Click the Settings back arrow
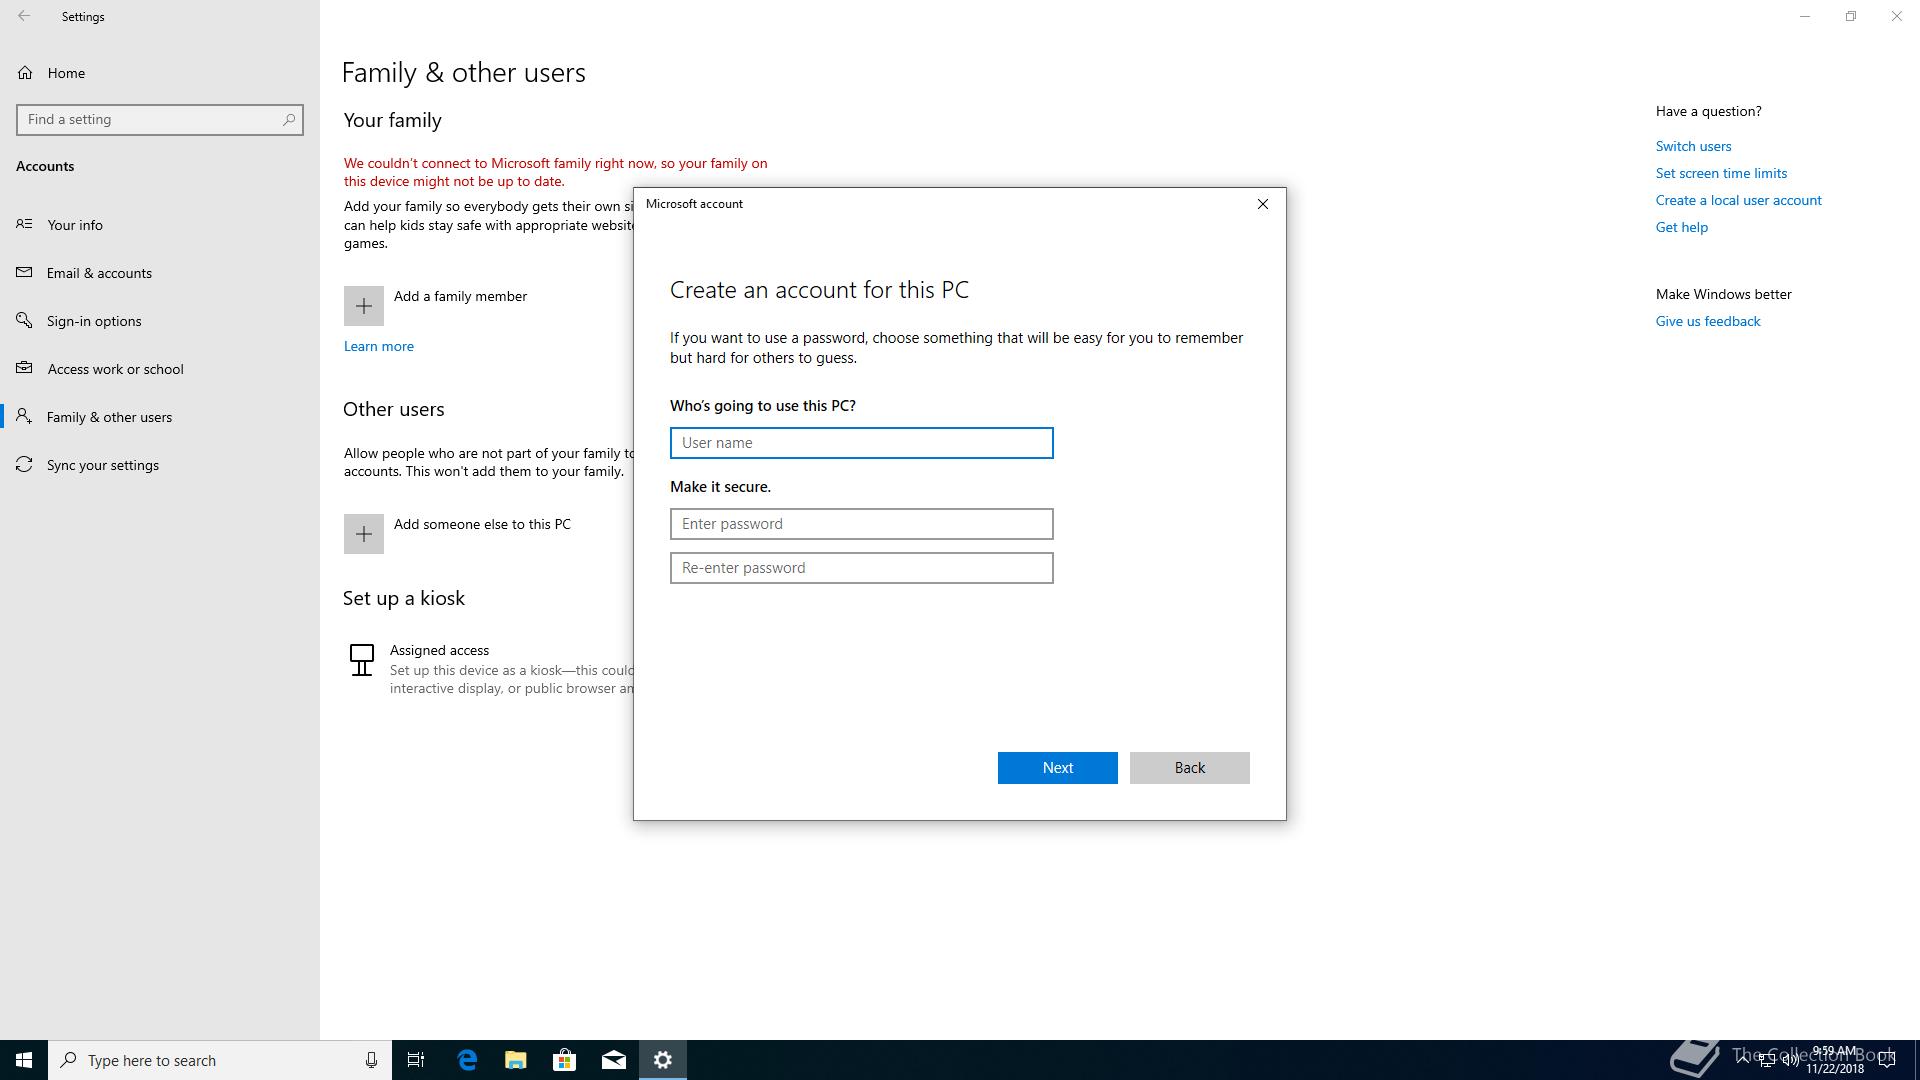Viewport: 1920px width, 1080px height. click(24, 16)
